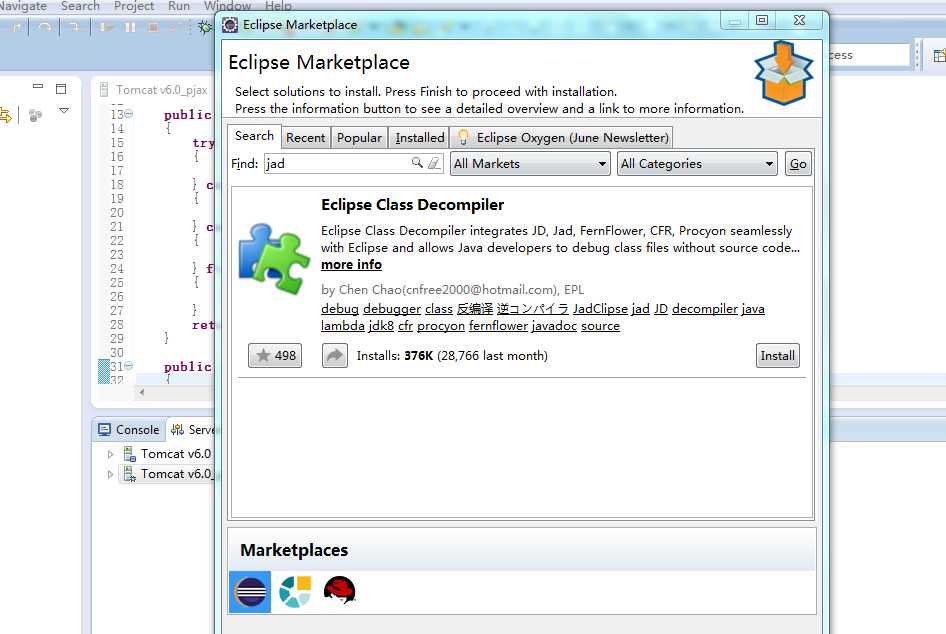Image resolution: width=946 pixels, height=634 pixels.
Task: Open the Obeo marketplace icon
Action: 295,592
